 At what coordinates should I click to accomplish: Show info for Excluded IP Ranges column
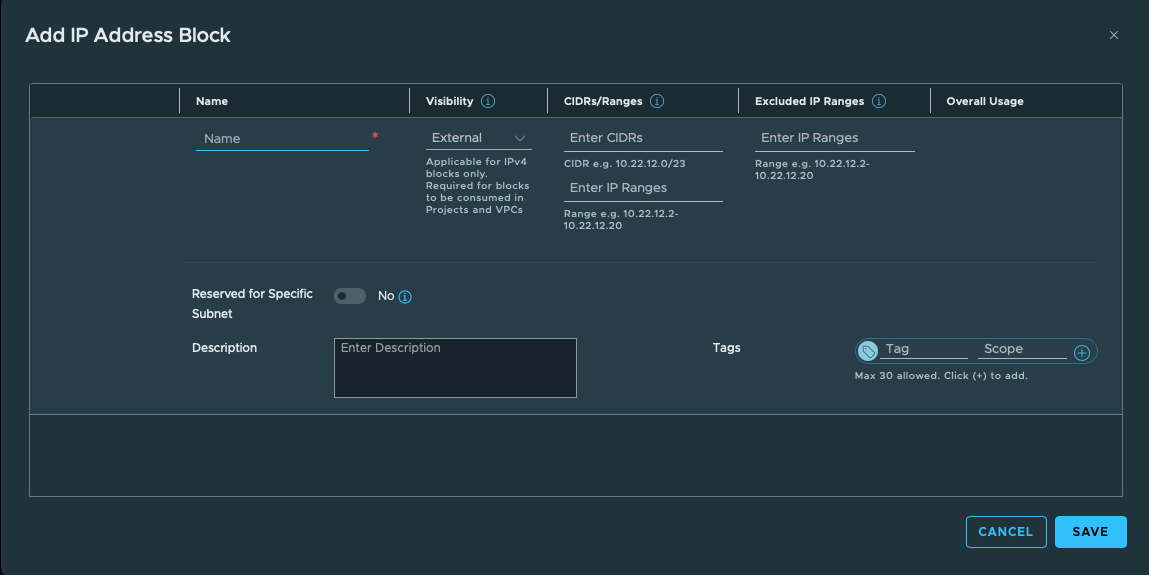point(879,101)
